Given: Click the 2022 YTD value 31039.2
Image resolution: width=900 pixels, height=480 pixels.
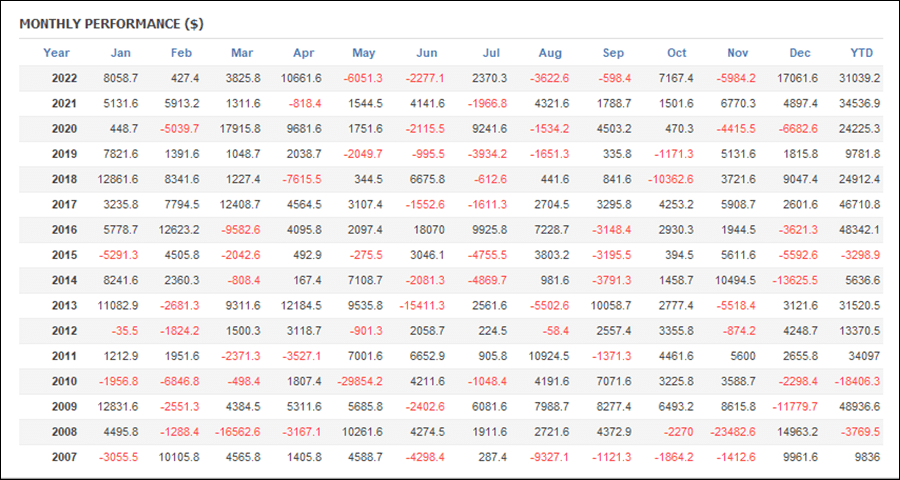Looking at the screenshot, I should click(x=858, y=79).
